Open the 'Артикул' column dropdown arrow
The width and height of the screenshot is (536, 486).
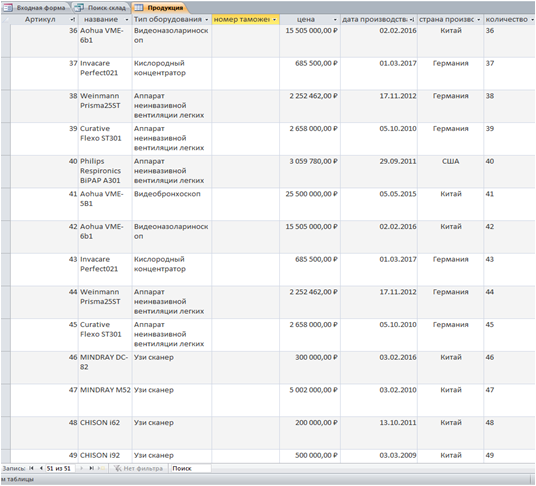click(x=73, y=19)
